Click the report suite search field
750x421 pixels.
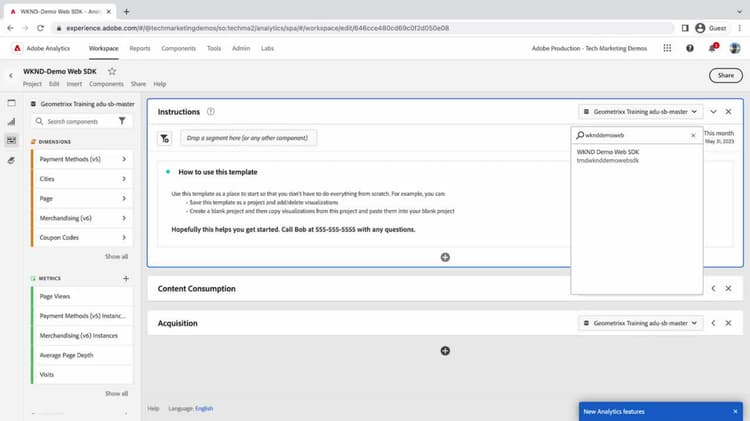tap(637, 135)
